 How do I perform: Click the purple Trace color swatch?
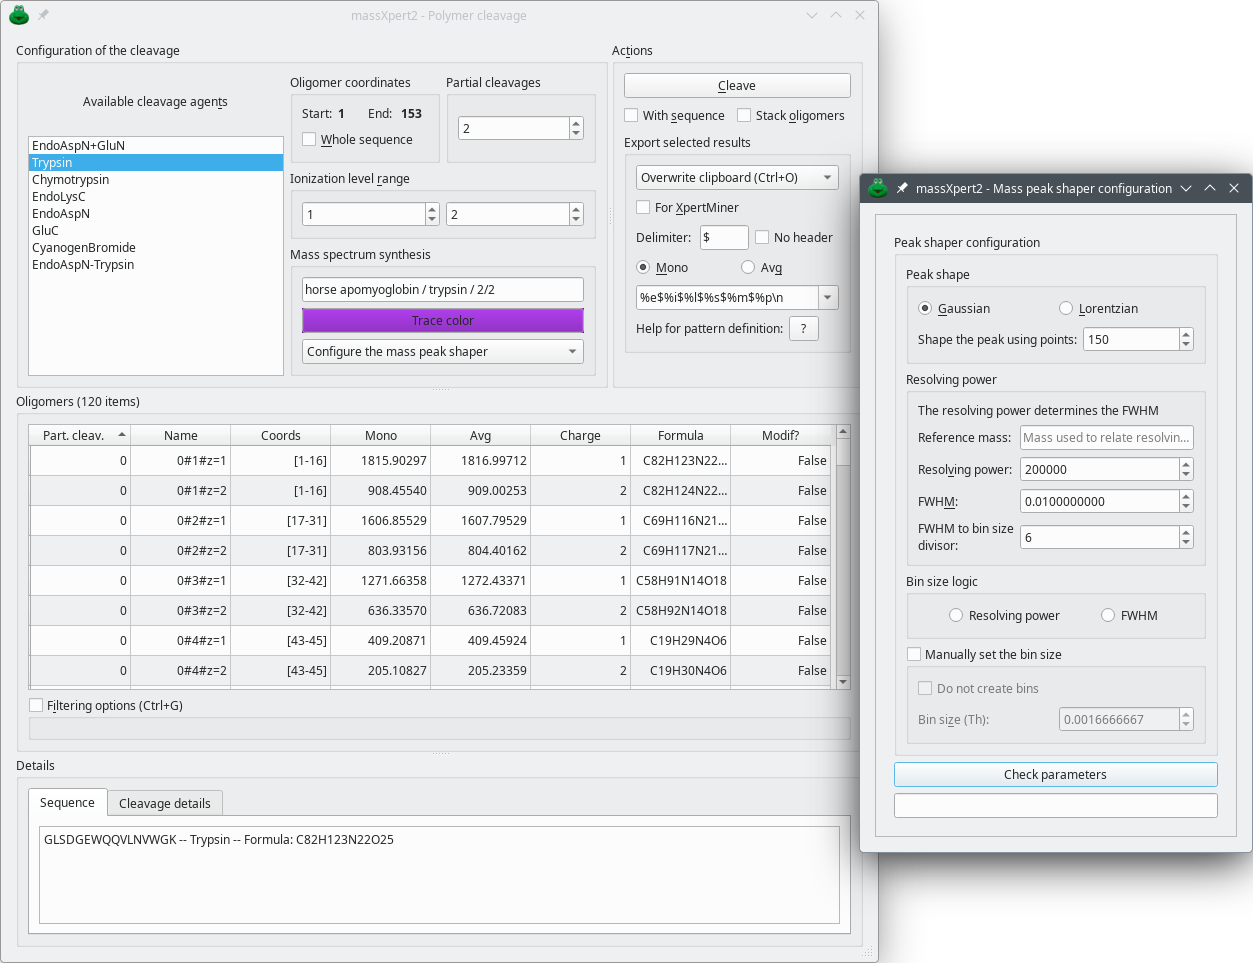point(442,321)
